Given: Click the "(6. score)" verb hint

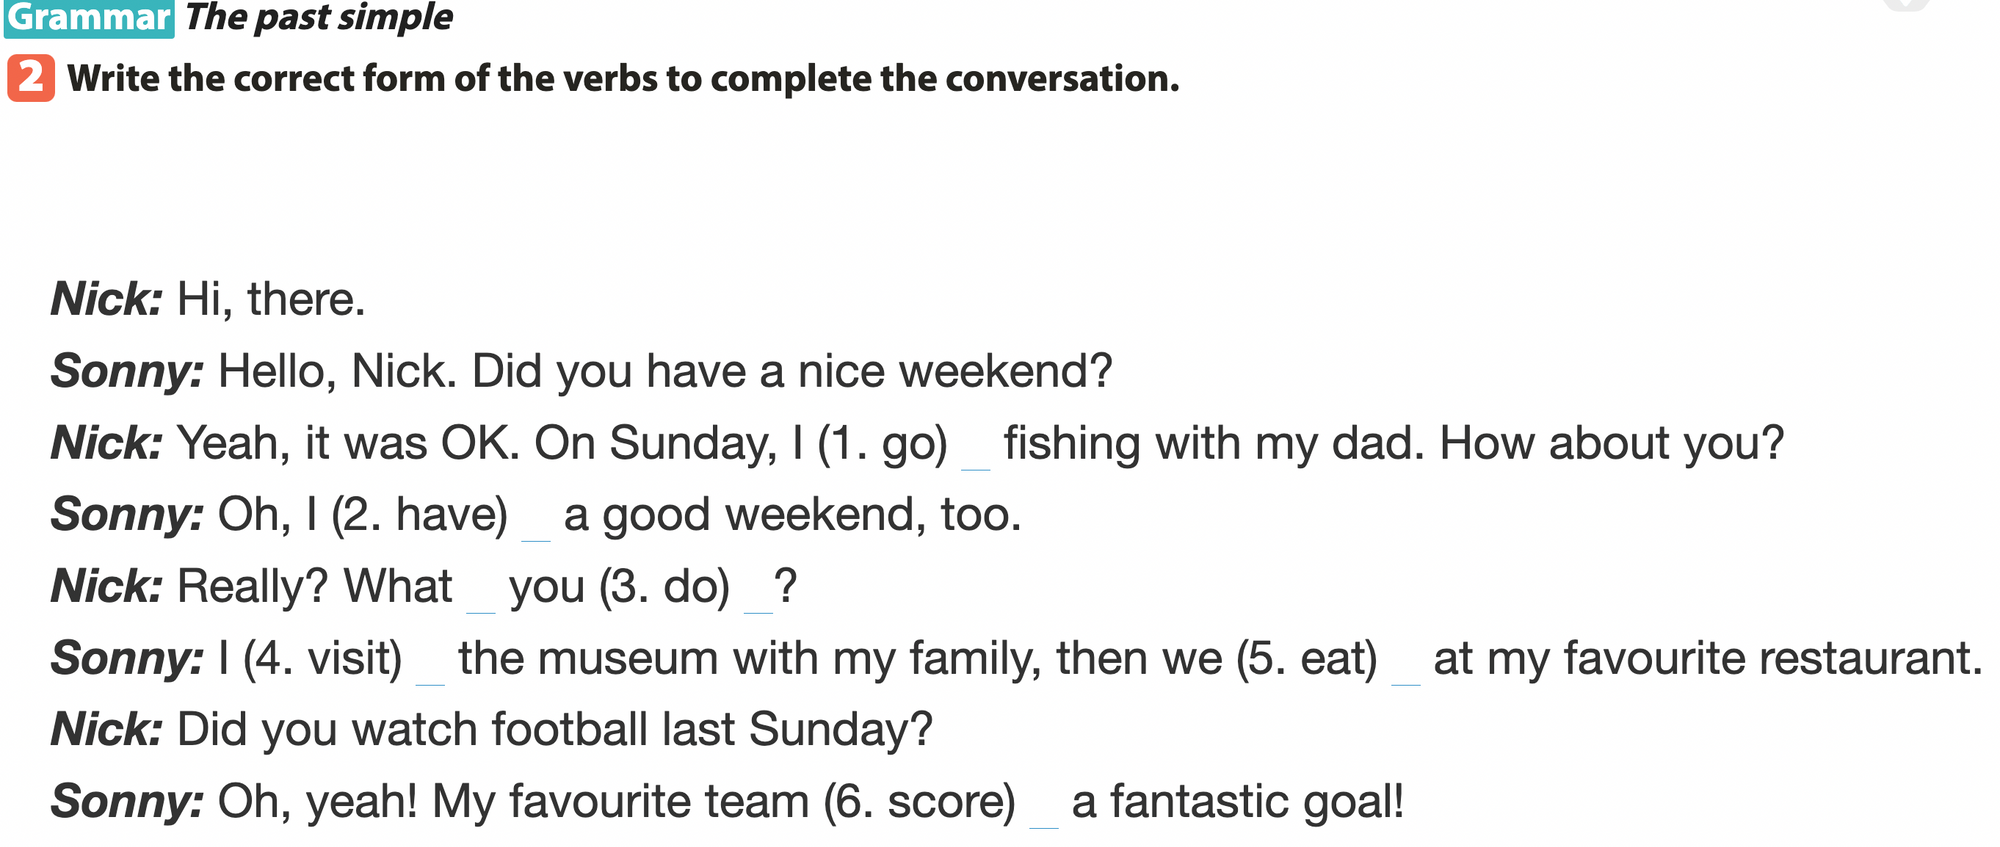Looking at the screenshot, I should [919, 802].
